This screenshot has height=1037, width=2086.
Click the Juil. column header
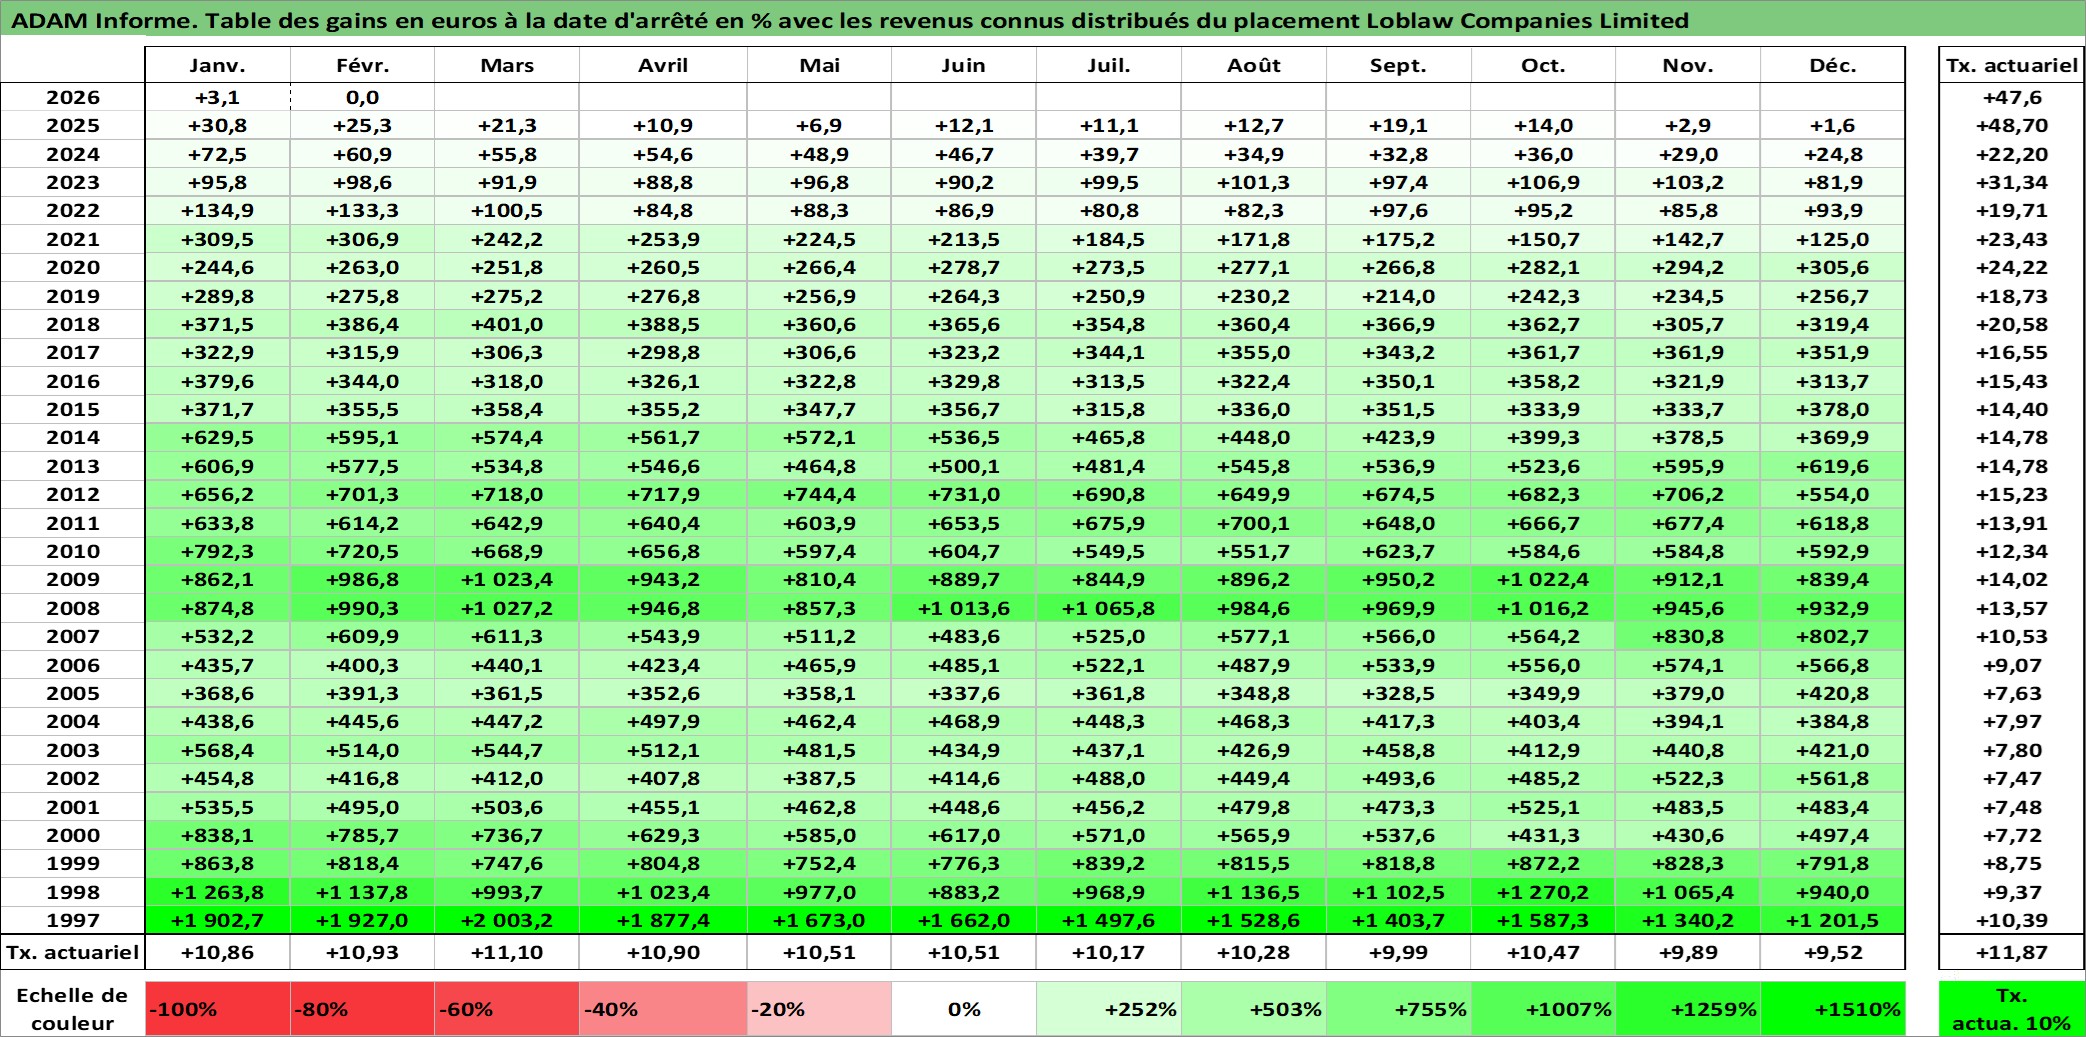coord(1109,65)
